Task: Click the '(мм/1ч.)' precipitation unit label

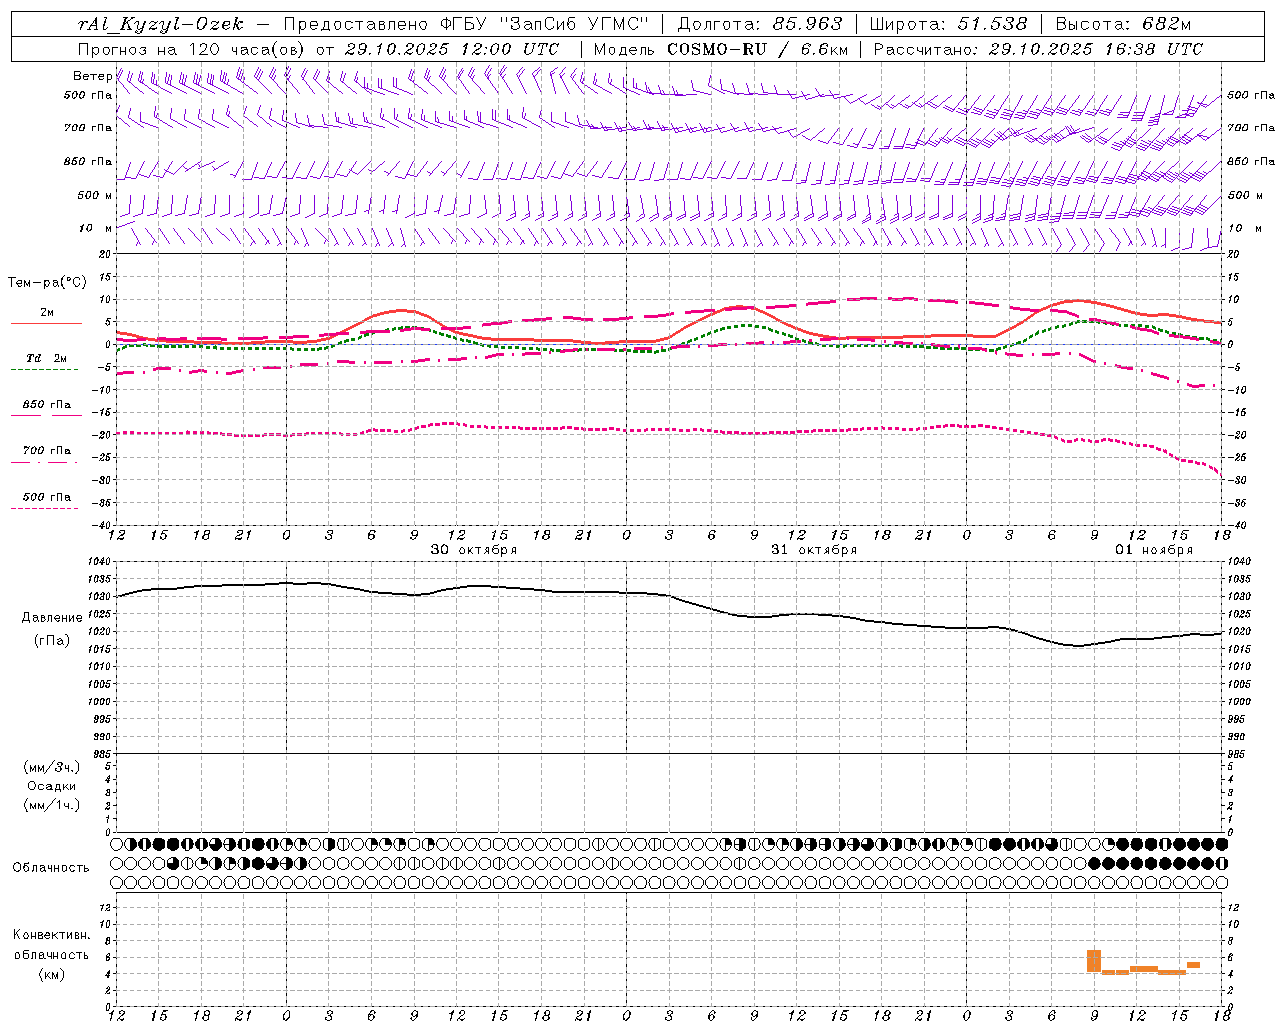Action: (x=52, y=805)
